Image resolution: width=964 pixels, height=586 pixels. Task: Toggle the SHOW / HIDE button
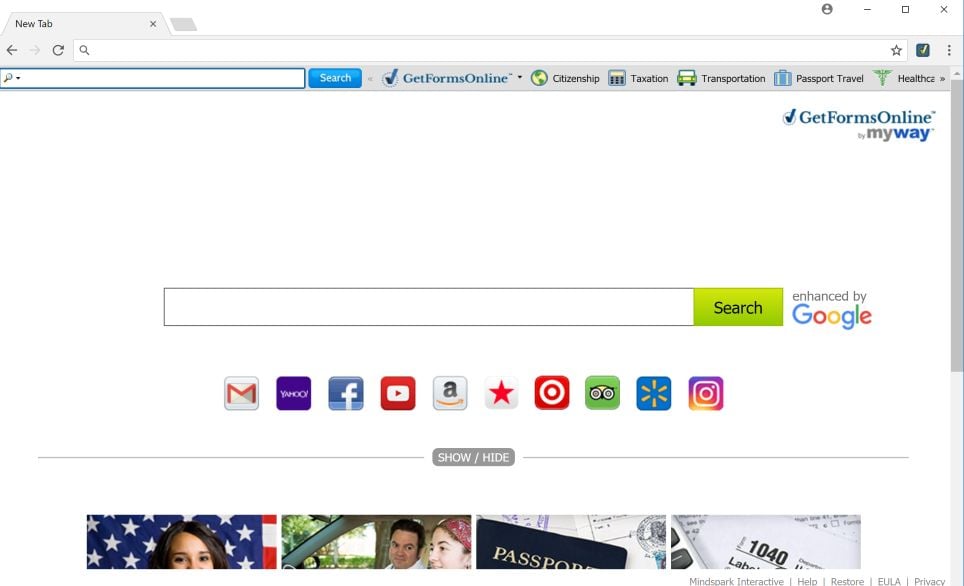(473, 457)
